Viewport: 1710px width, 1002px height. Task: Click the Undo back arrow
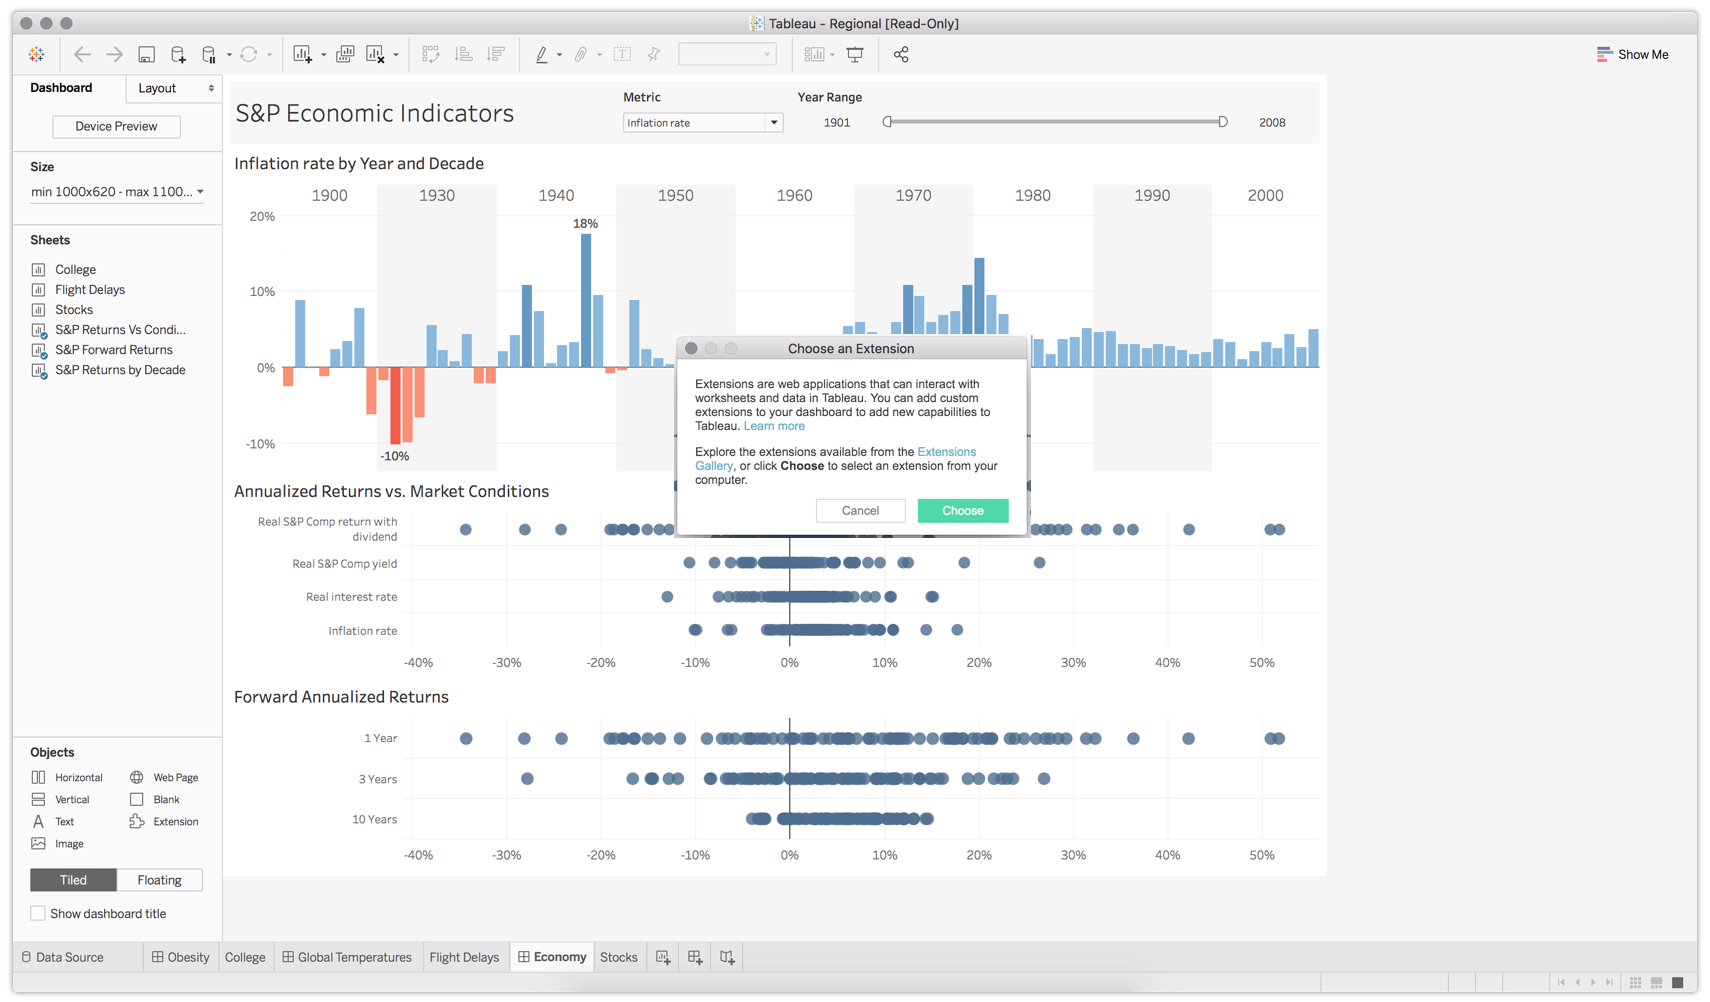82,54
